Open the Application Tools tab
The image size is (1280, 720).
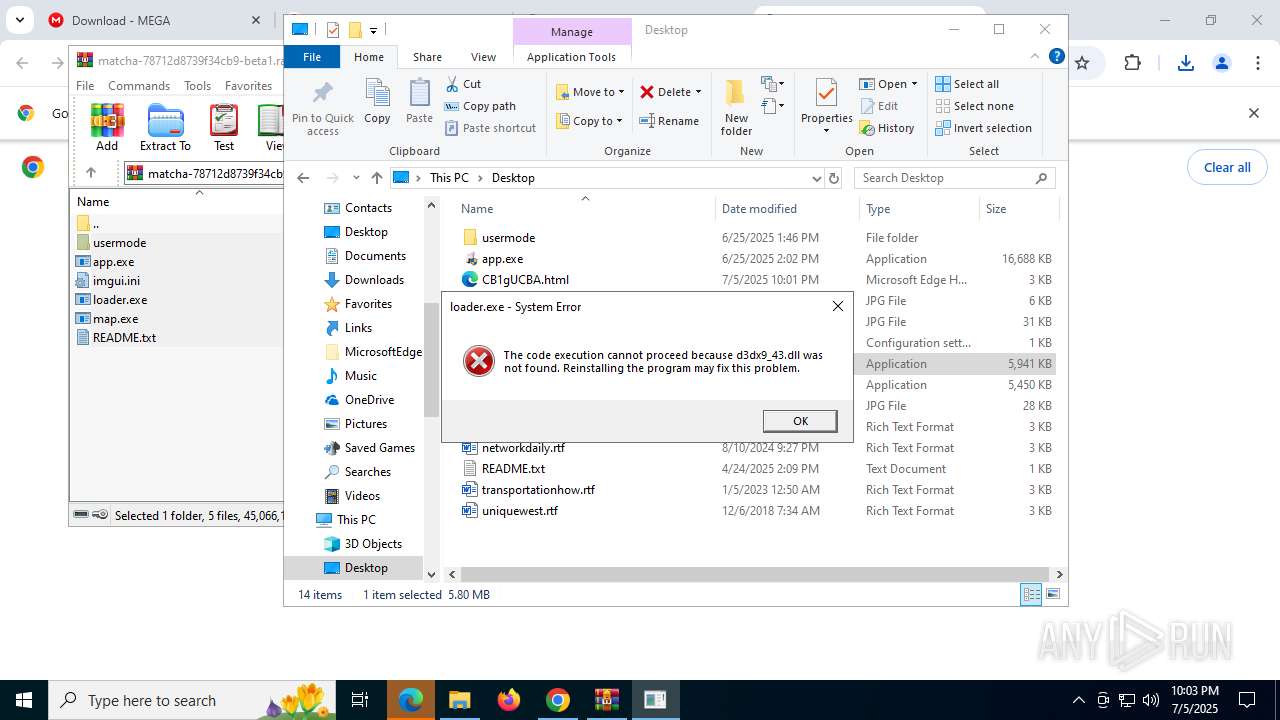tap(571, 57)
